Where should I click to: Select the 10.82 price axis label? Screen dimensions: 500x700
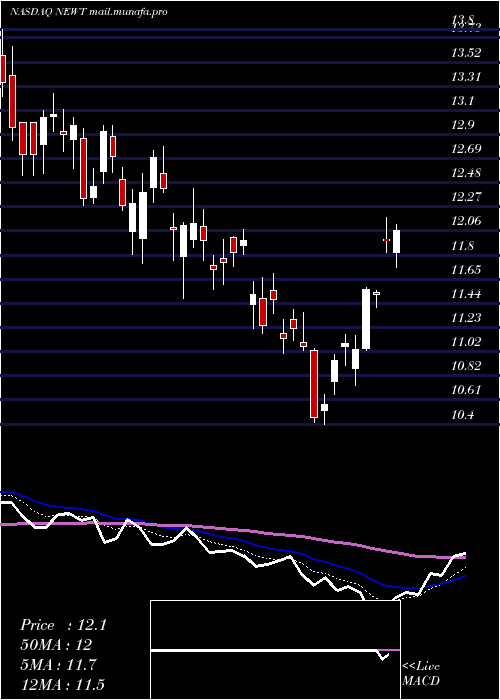pos(466,366)
